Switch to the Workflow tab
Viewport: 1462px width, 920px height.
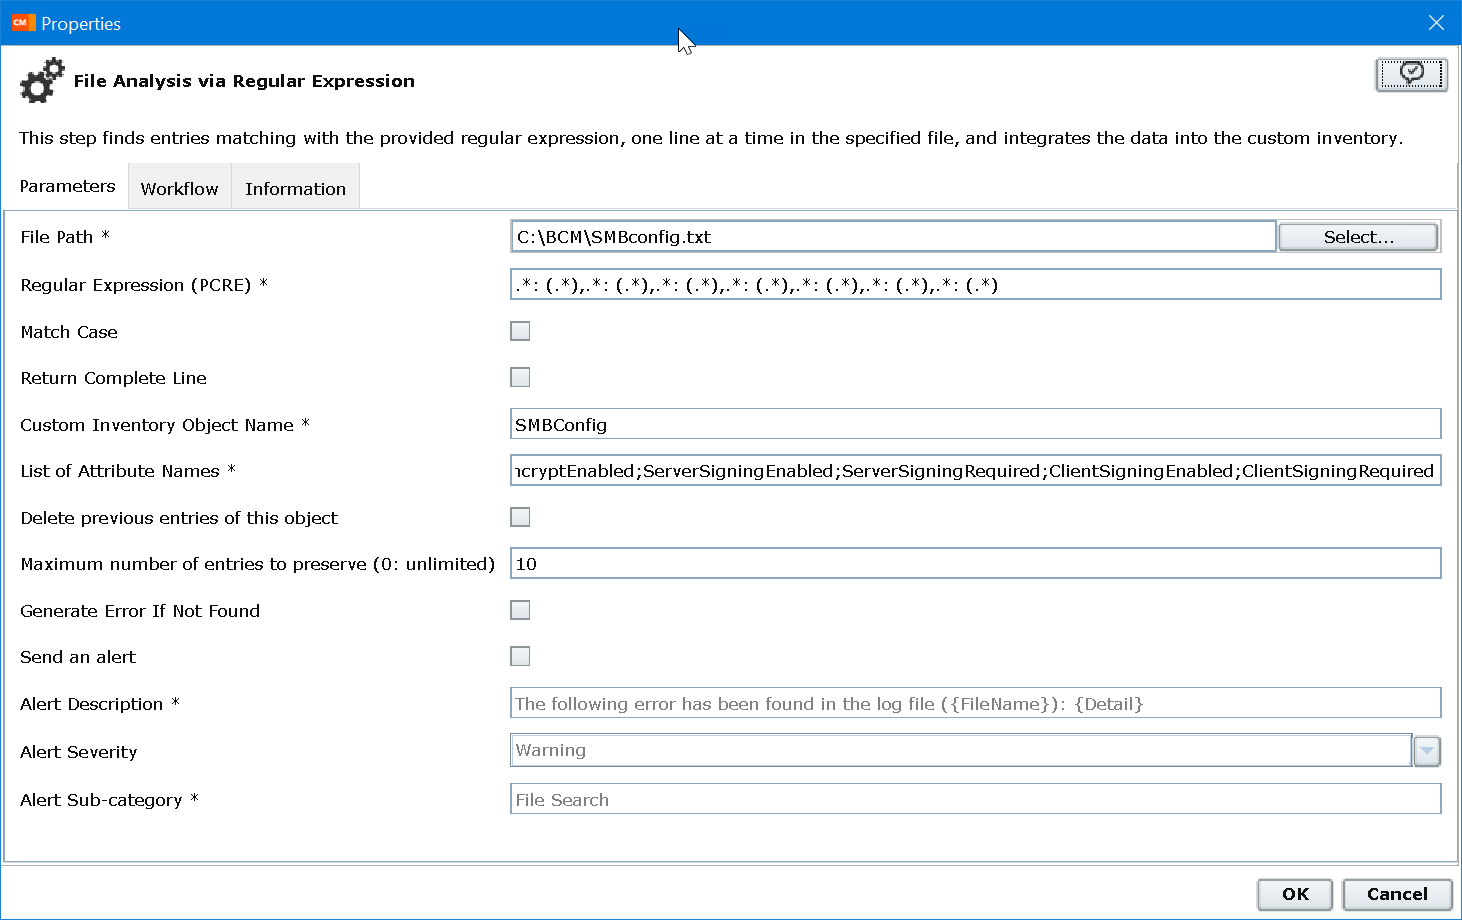[179, 188]
